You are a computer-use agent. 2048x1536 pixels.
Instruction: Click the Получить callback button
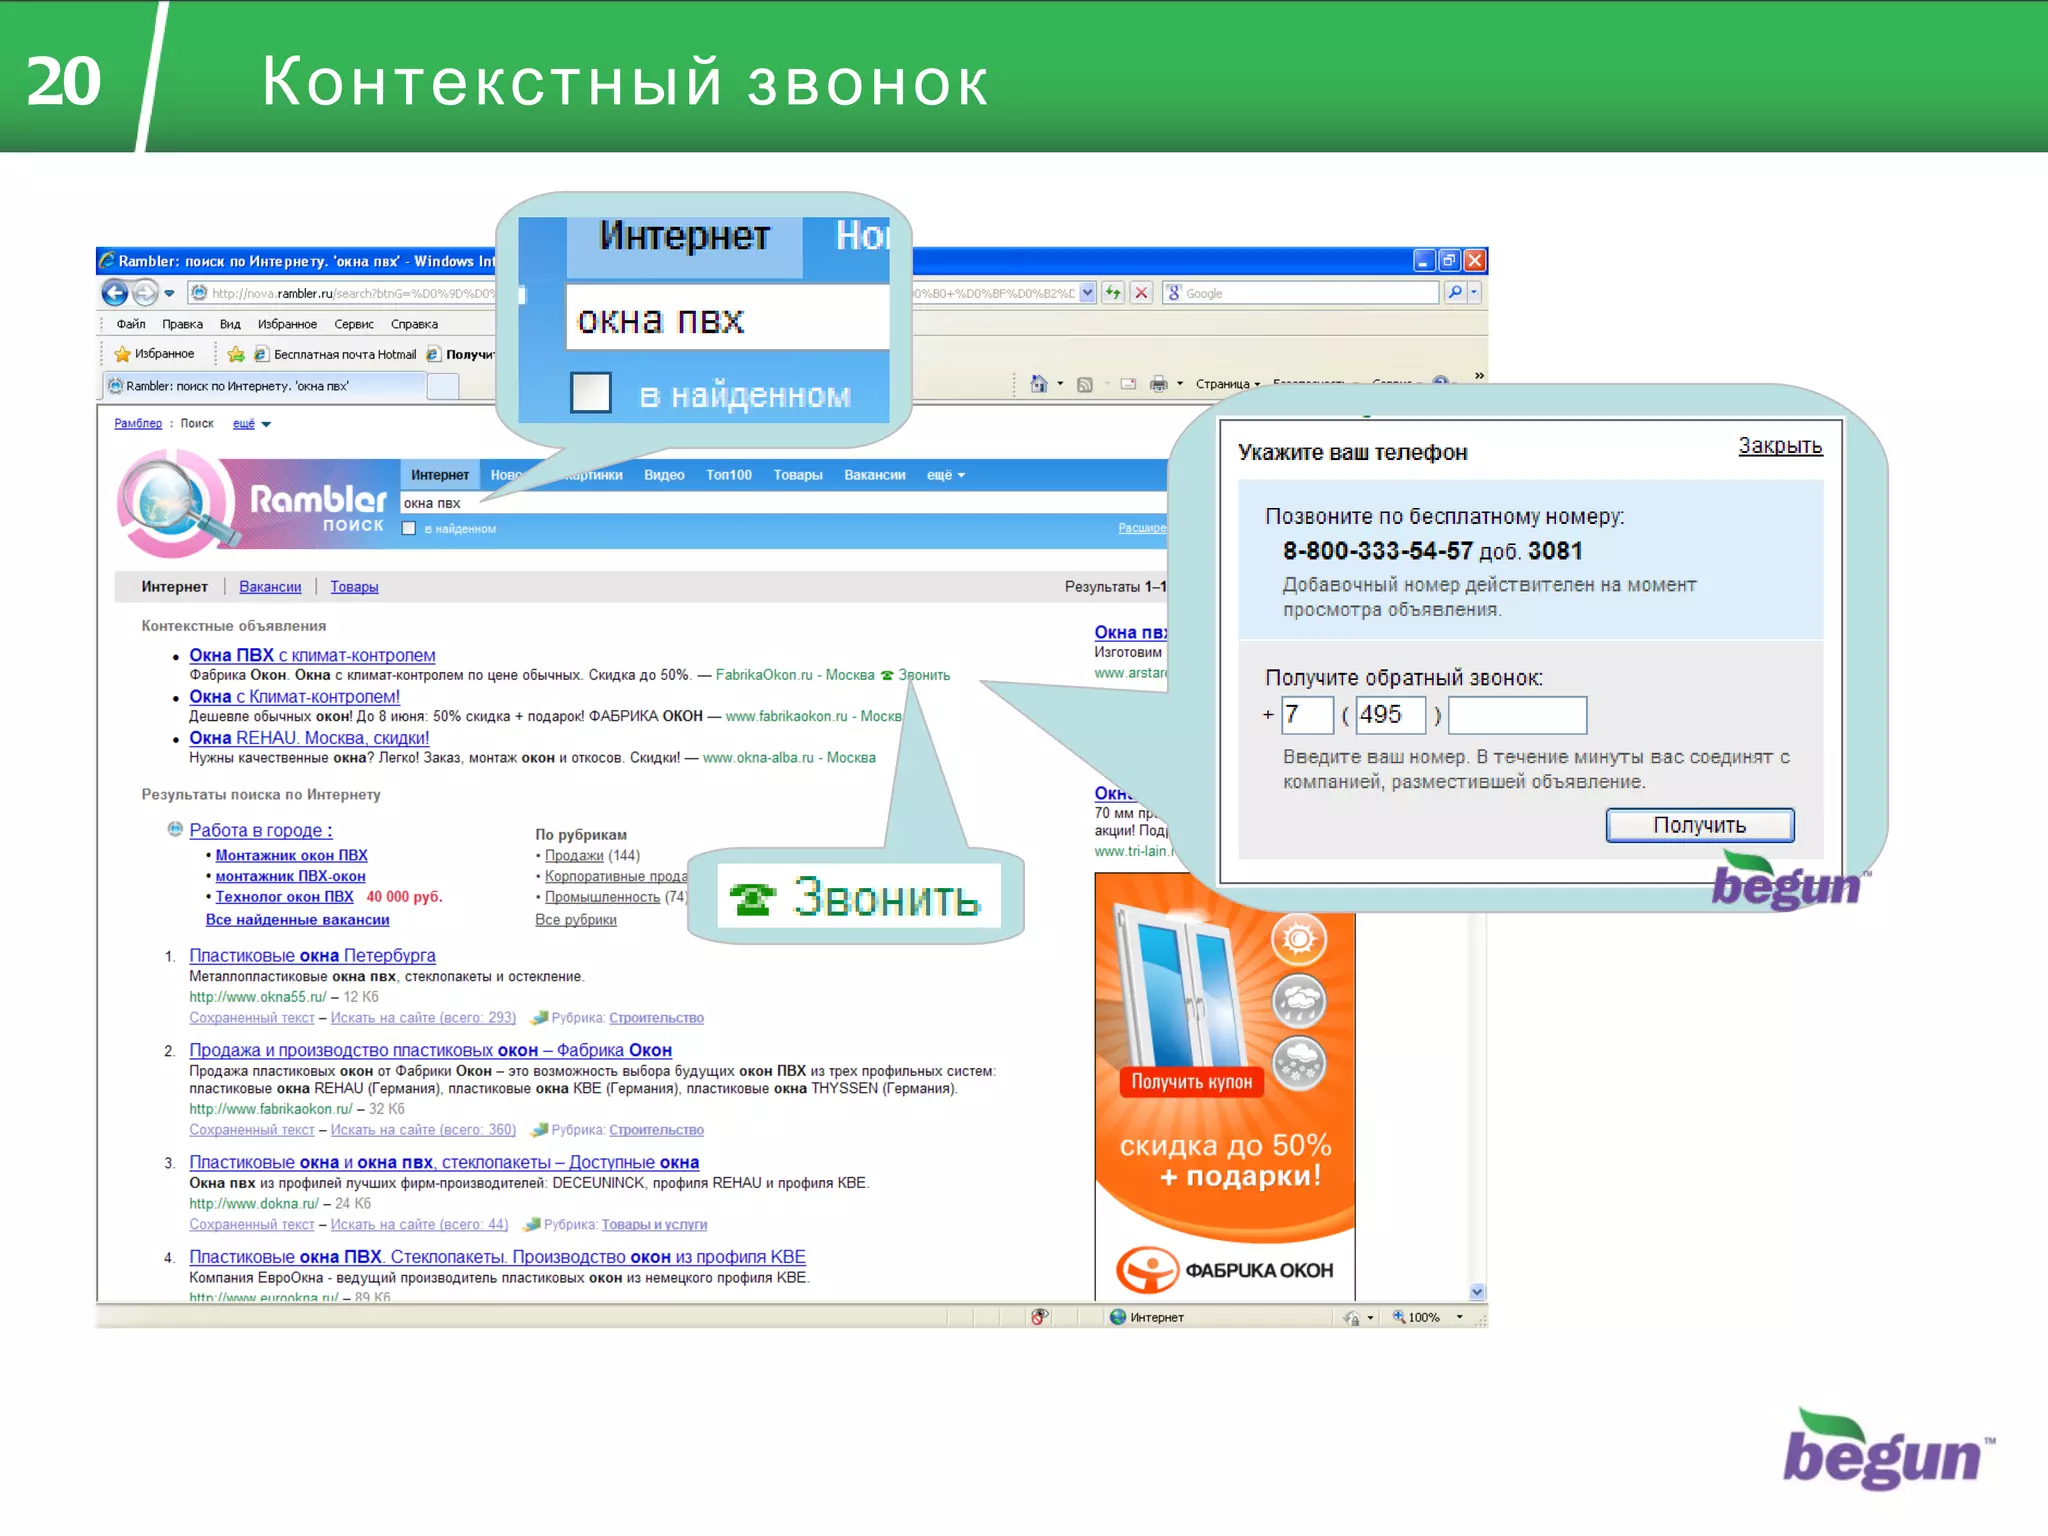1699,825
